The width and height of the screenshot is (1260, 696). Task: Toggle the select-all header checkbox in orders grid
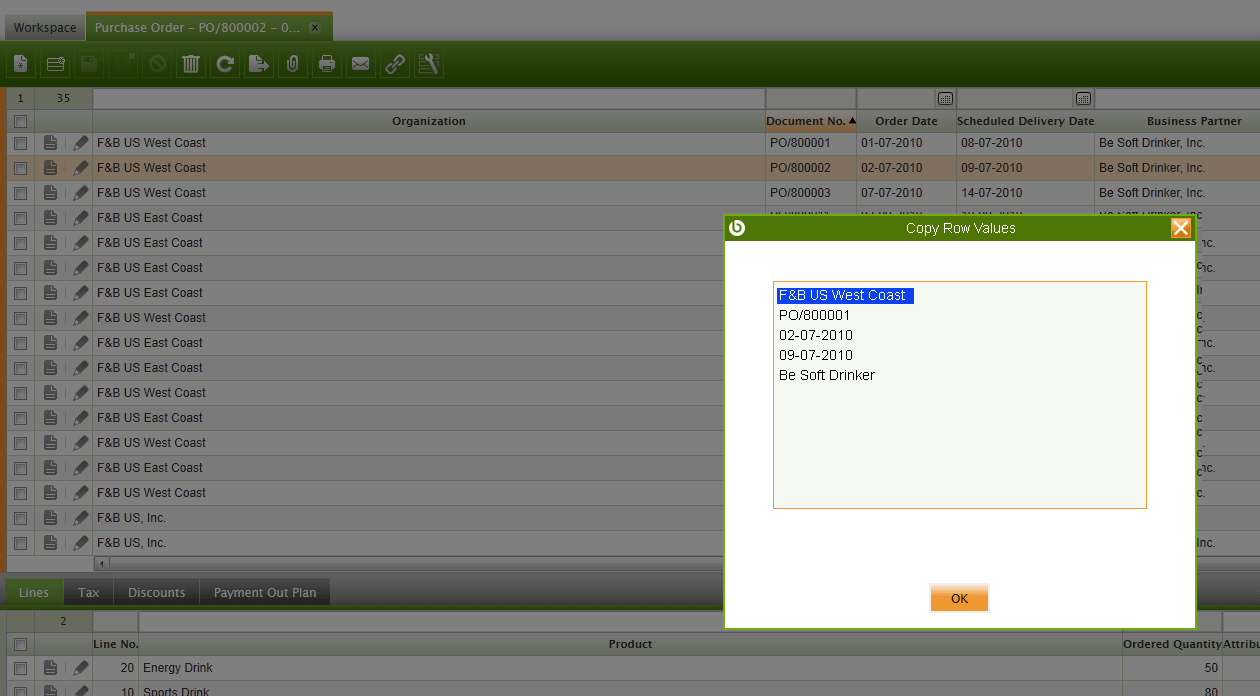[x=21, y=121]
